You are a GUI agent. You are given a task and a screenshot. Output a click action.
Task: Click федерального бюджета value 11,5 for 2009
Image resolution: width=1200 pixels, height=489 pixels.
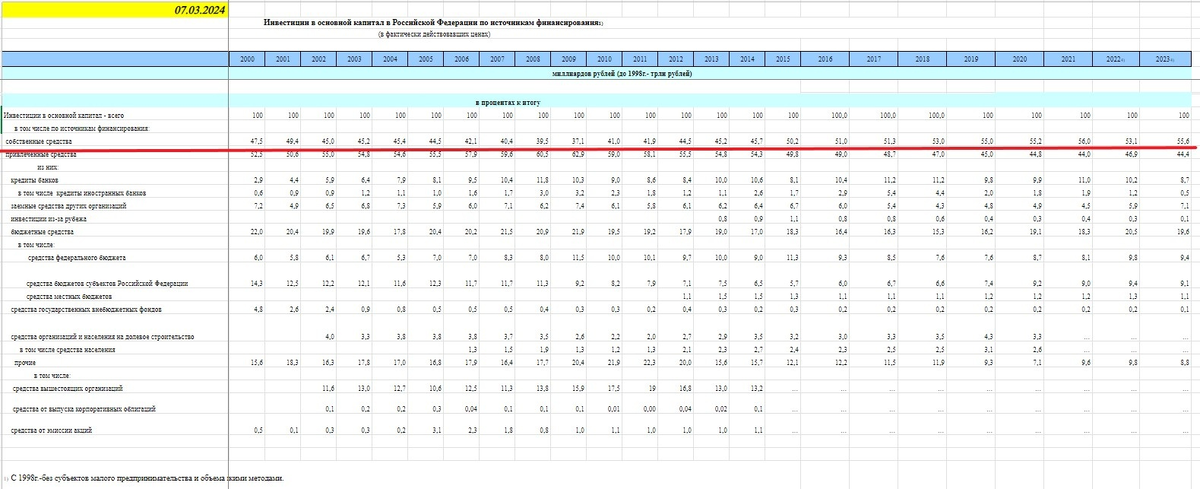pos(577,258)
